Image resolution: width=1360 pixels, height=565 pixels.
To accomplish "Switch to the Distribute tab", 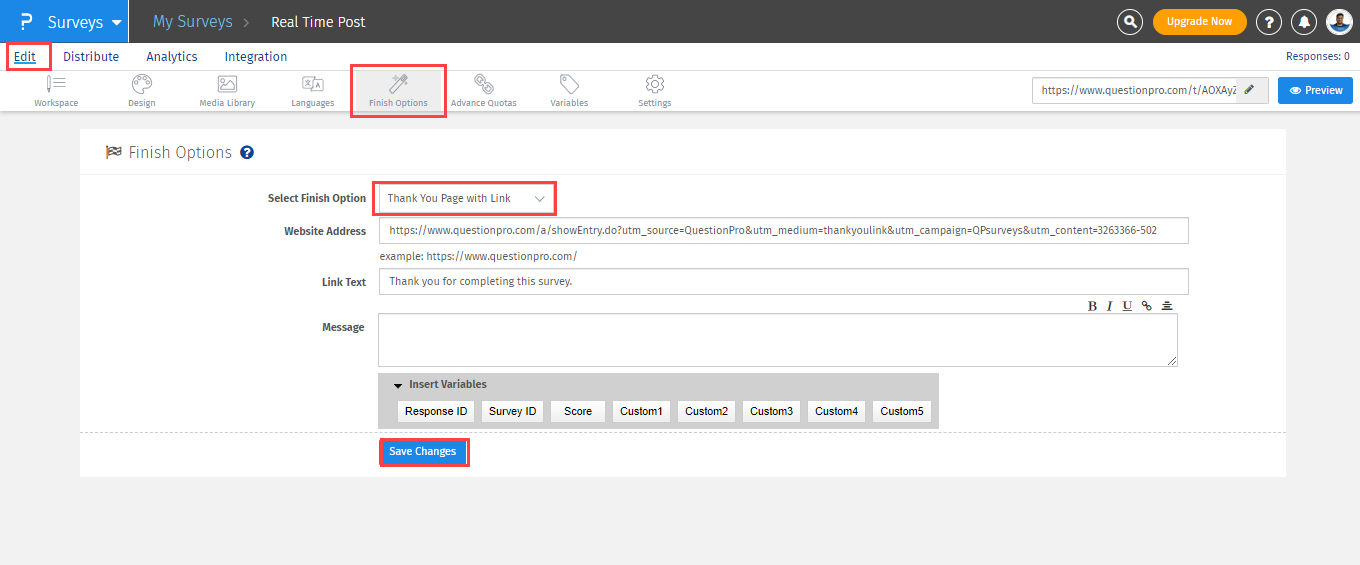I will 91,57.
